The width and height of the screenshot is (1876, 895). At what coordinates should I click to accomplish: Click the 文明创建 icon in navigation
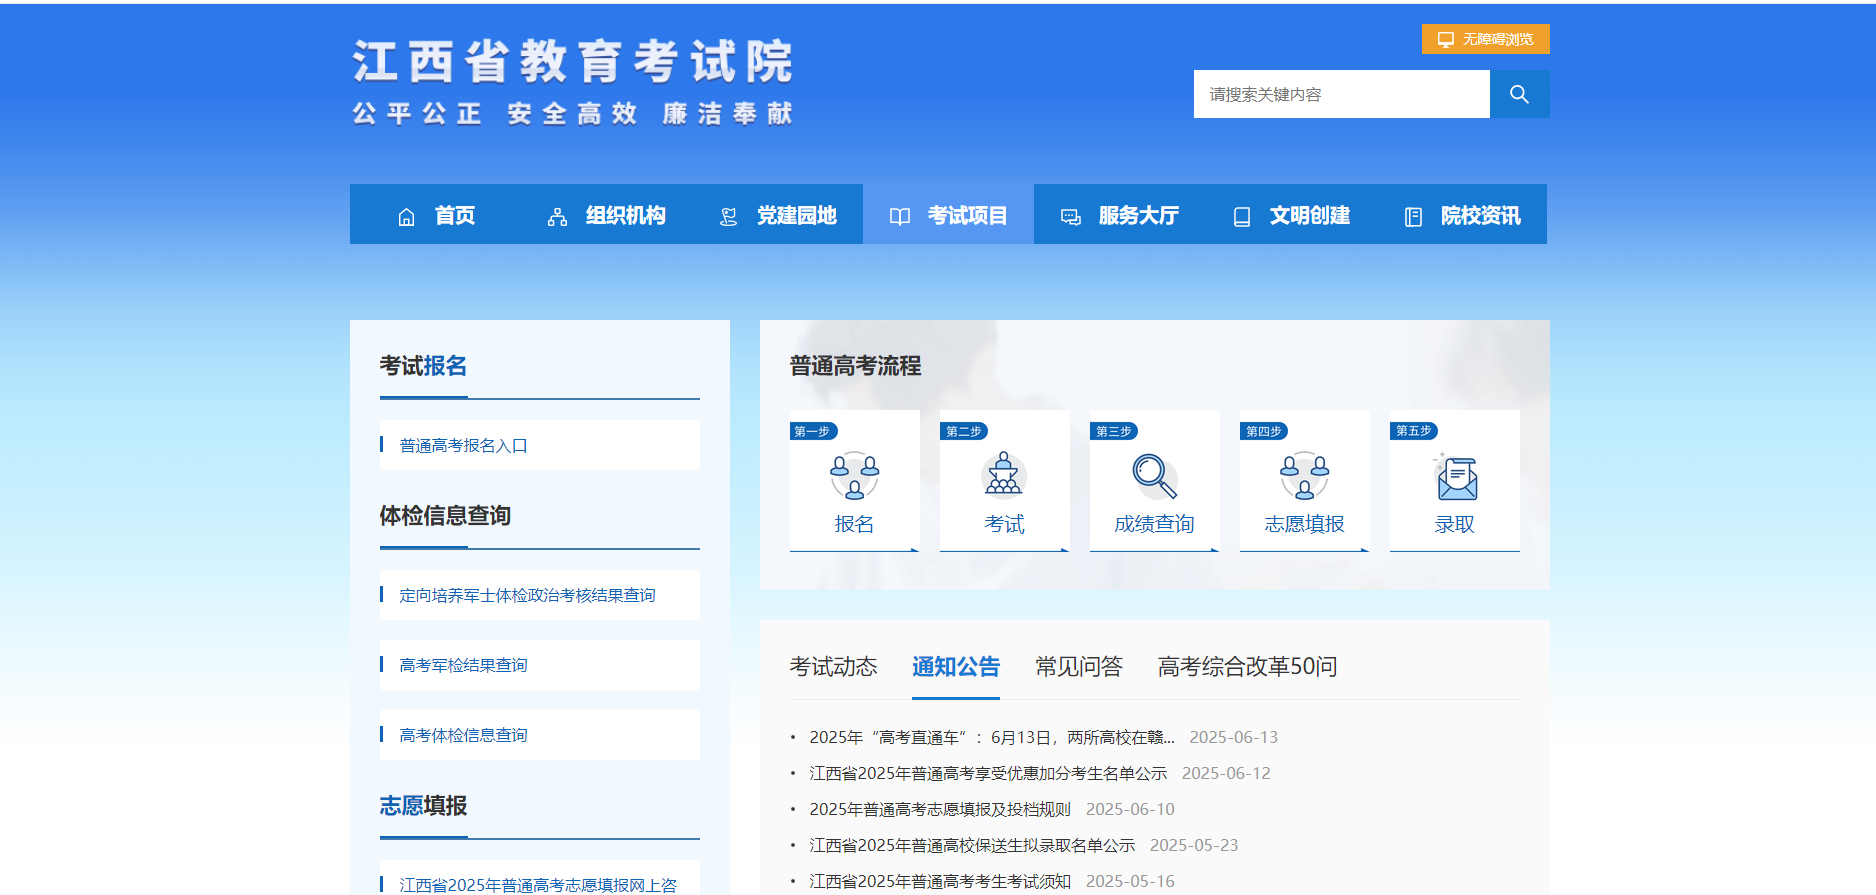1242,217
